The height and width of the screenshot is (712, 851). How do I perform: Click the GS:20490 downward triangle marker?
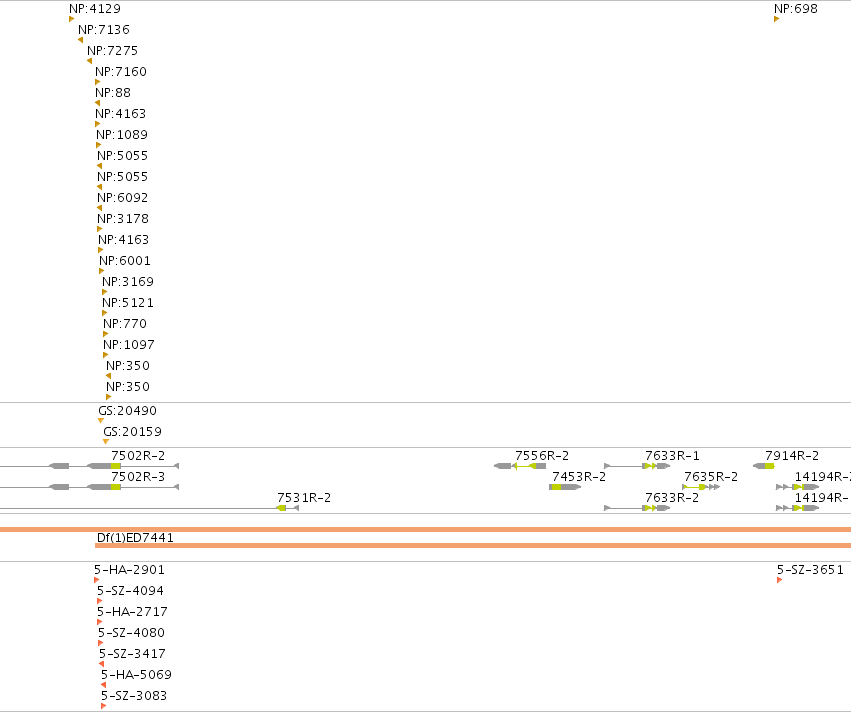(x=101, y=421)
